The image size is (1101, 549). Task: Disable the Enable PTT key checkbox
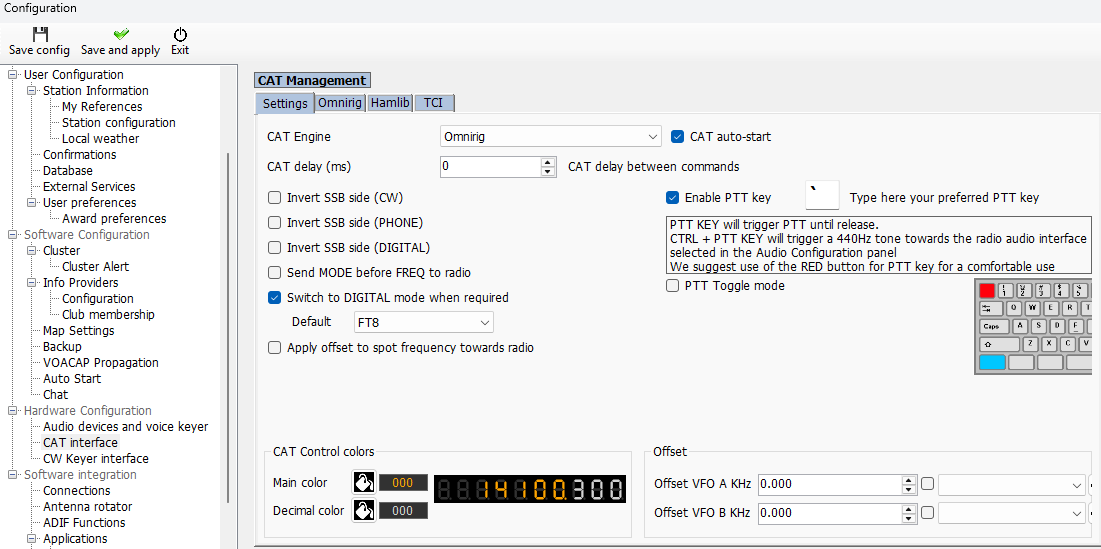pyautogui.click(x=672, y=197)
